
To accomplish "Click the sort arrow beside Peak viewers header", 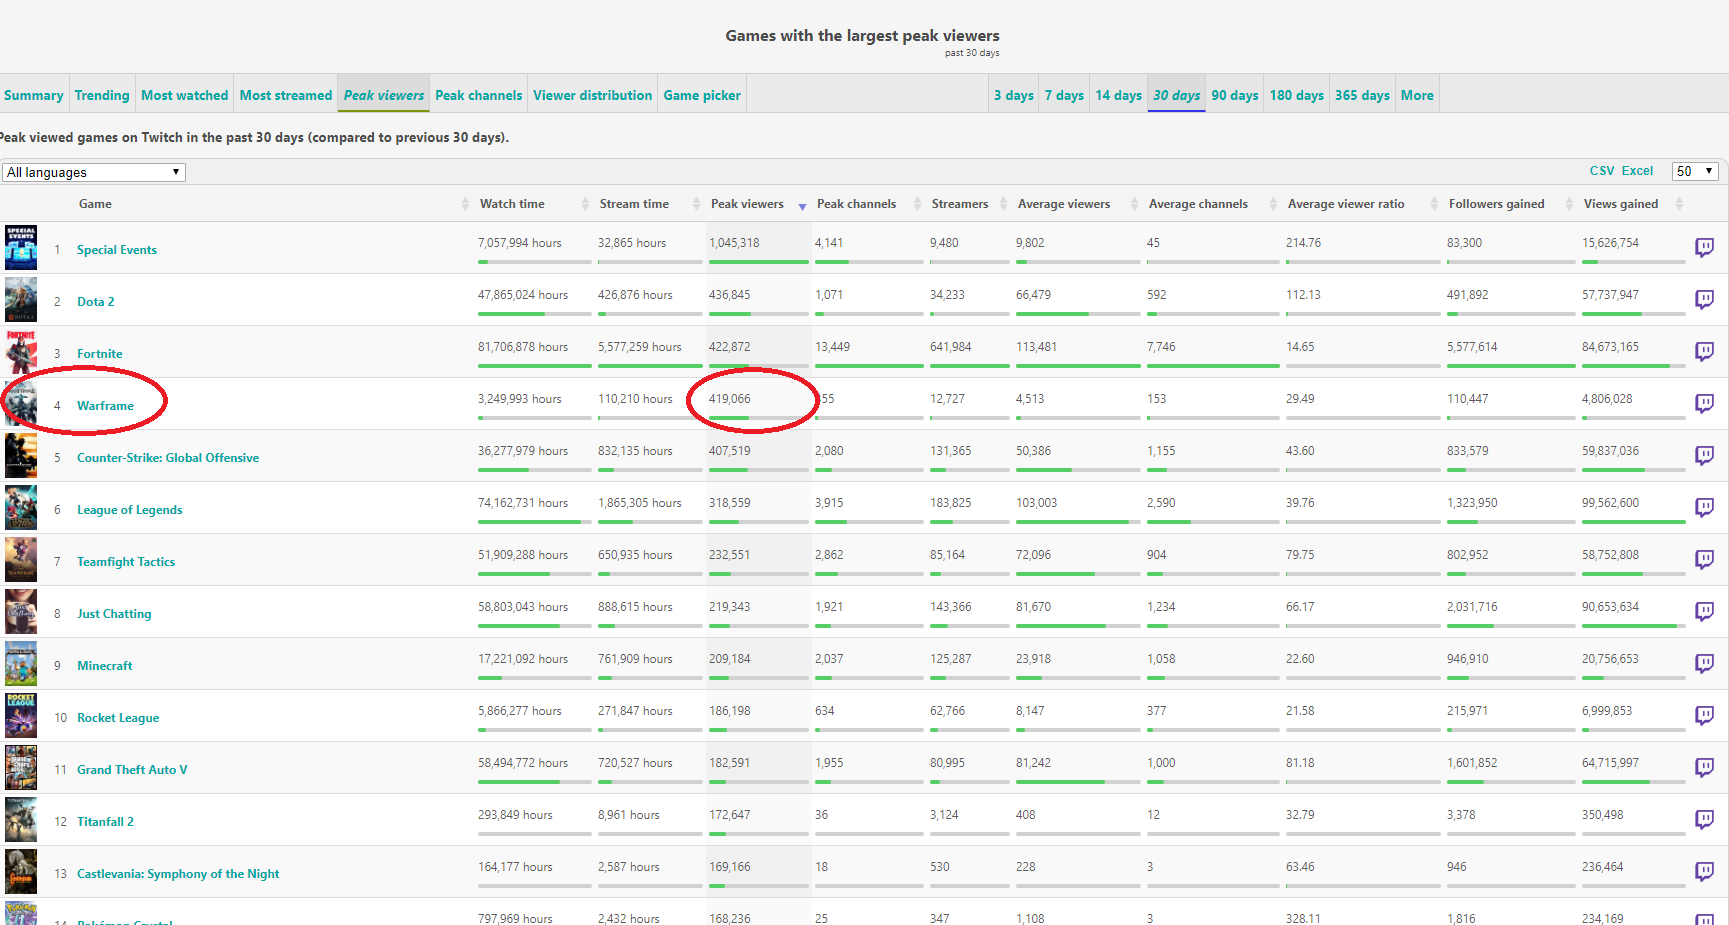I will [802, 206].
